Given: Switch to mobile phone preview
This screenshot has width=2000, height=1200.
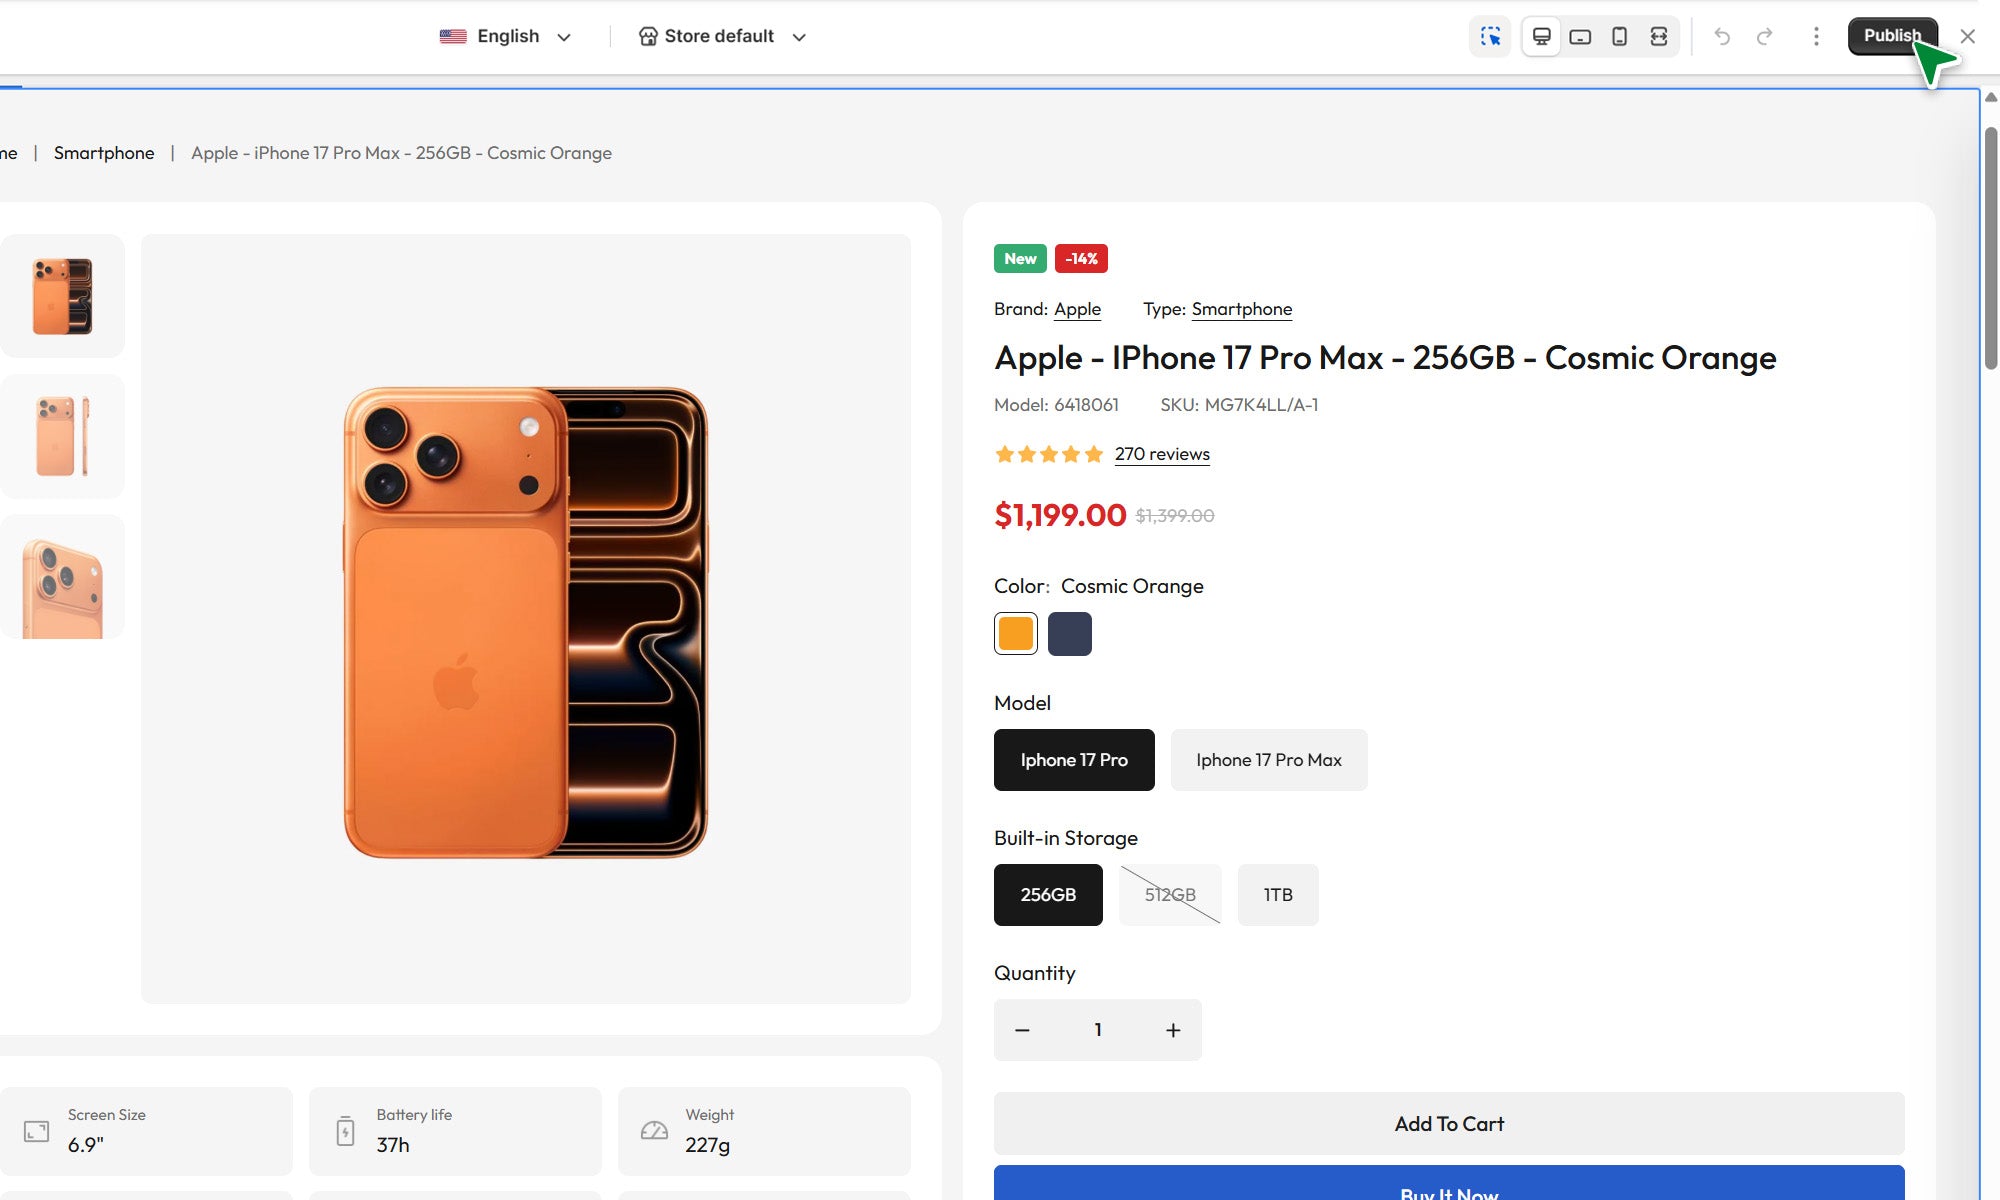Looking at the screenshot, I should [x=1619, y=37].
